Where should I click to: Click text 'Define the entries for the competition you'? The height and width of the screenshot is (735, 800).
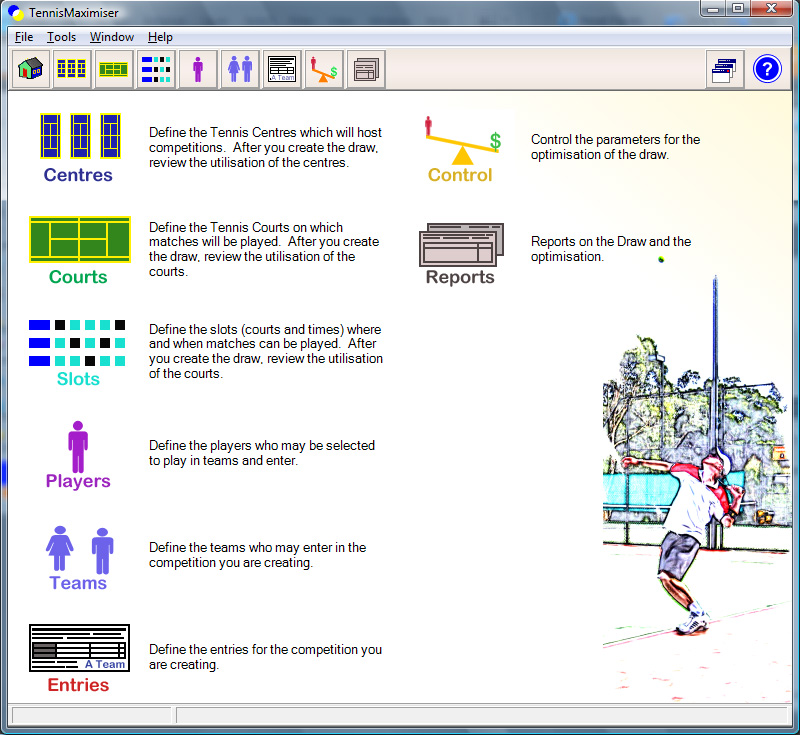(265, 649)
